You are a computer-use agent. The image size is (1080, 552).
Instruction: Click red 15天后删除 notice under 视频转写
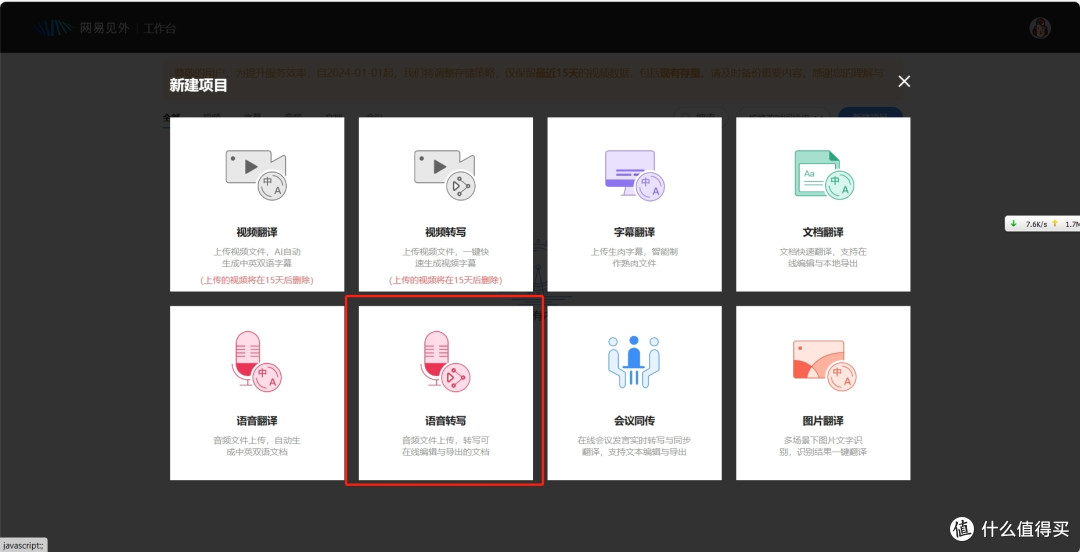446,280
